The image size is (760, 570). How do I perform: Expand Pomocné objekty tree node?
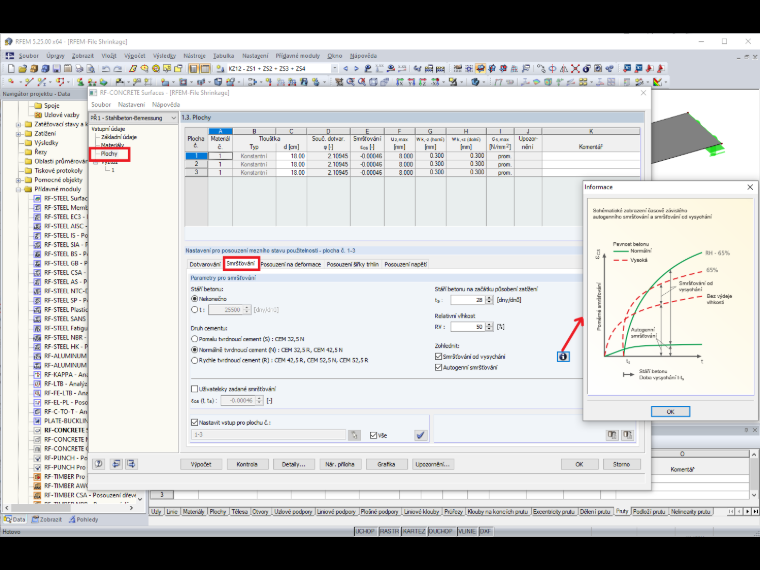tap(19, 180)
